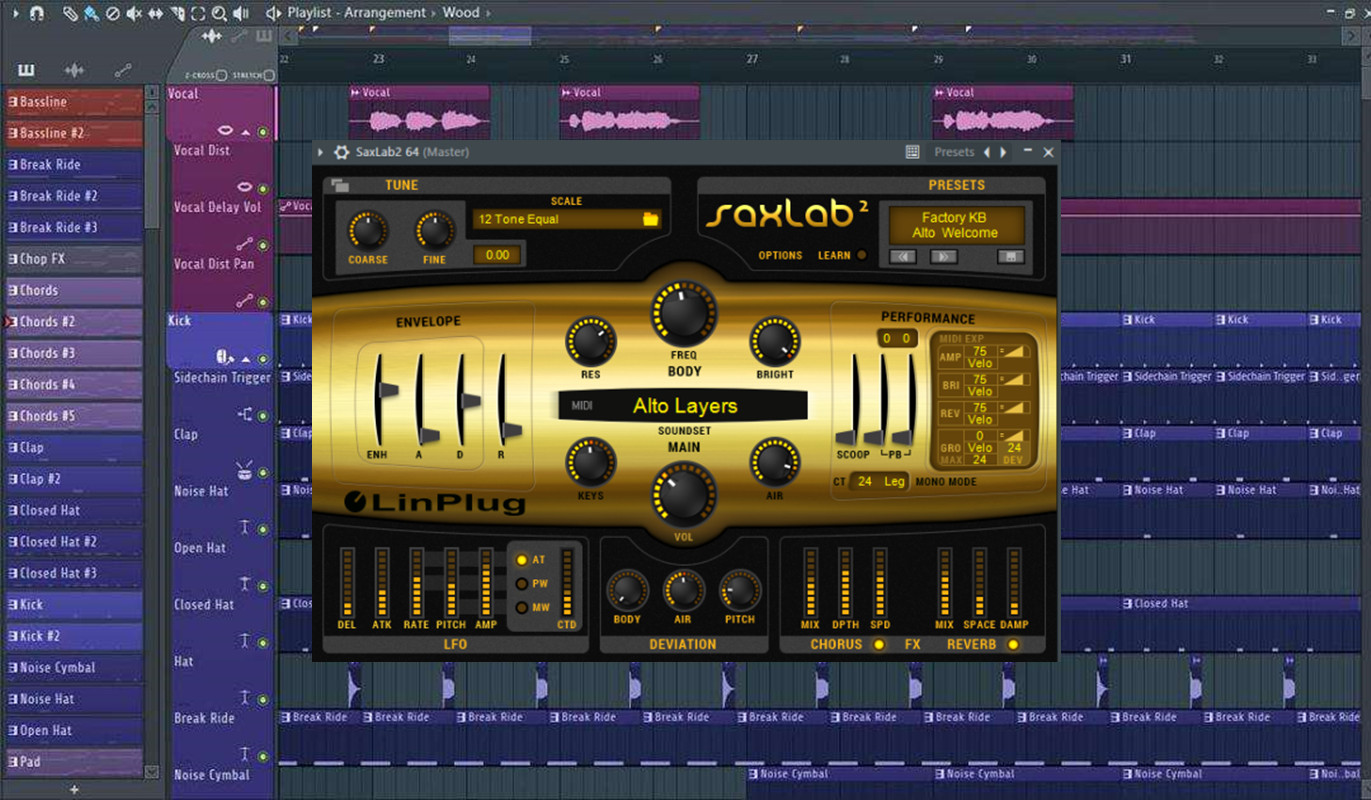Select the paint brush tool
Screen dimensions: 1371x800
pyautogui.click(x=91, y=13)
